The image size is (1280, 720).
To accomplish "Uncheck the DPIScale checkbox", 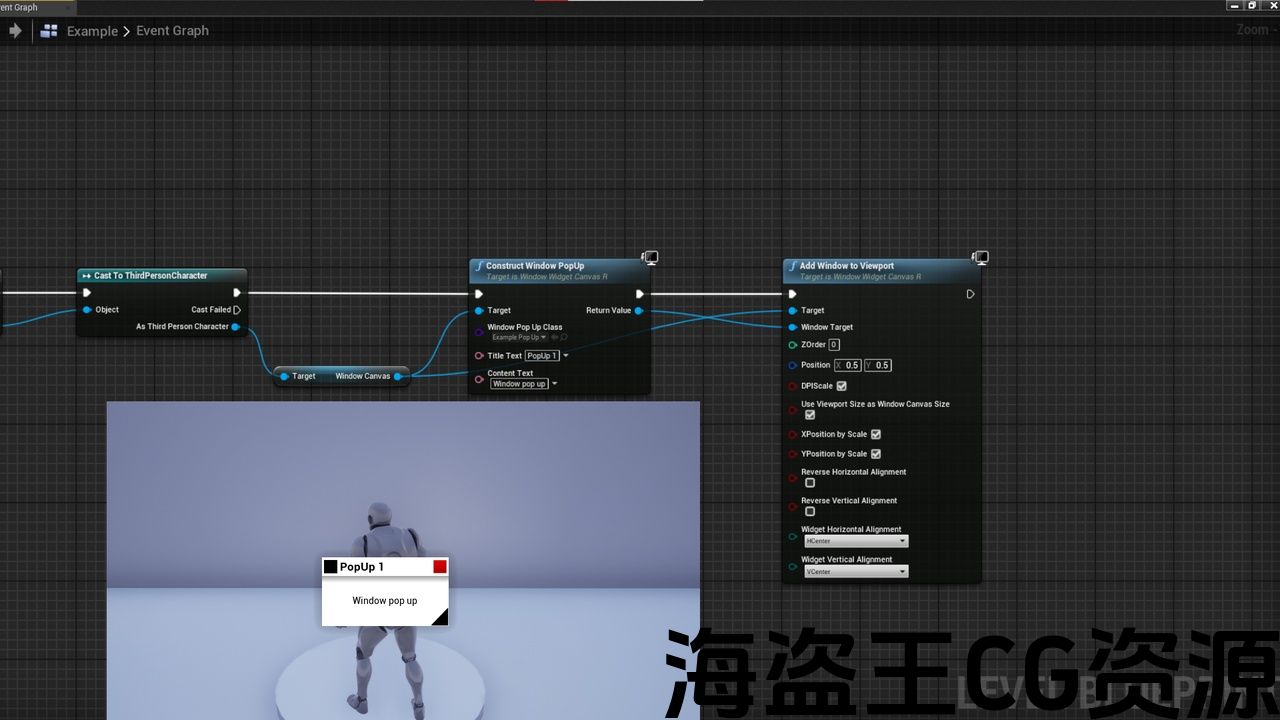I will pos(841,386).
